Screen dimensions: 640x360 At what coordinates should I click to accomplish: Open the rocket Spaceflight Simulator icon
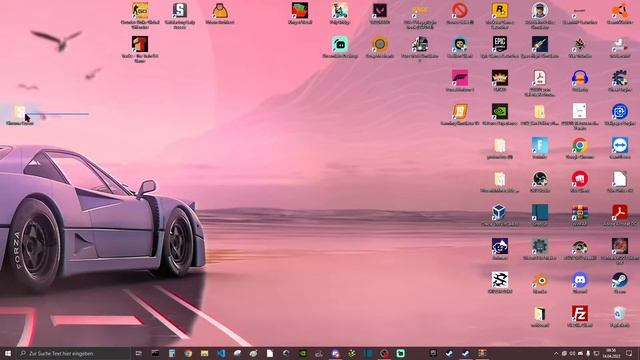coord(540,47)
